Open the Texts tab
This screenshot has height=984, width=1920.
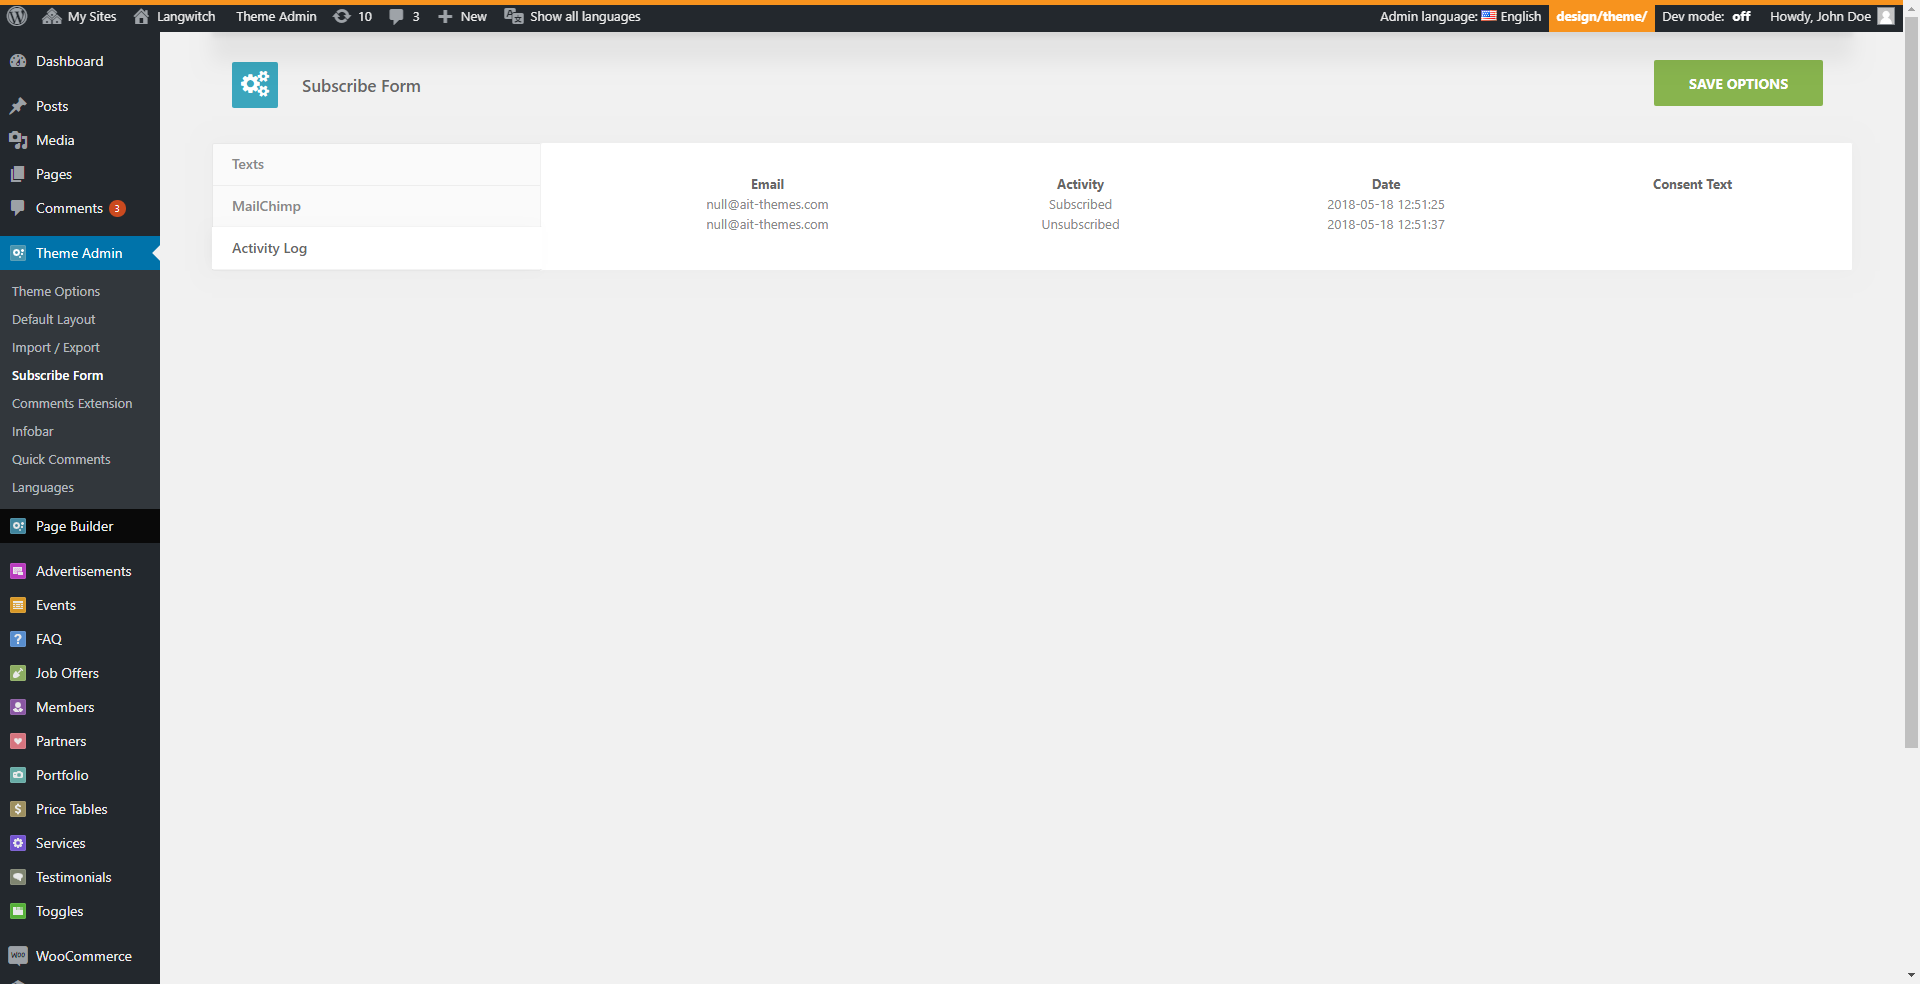(x=376, y=164)
